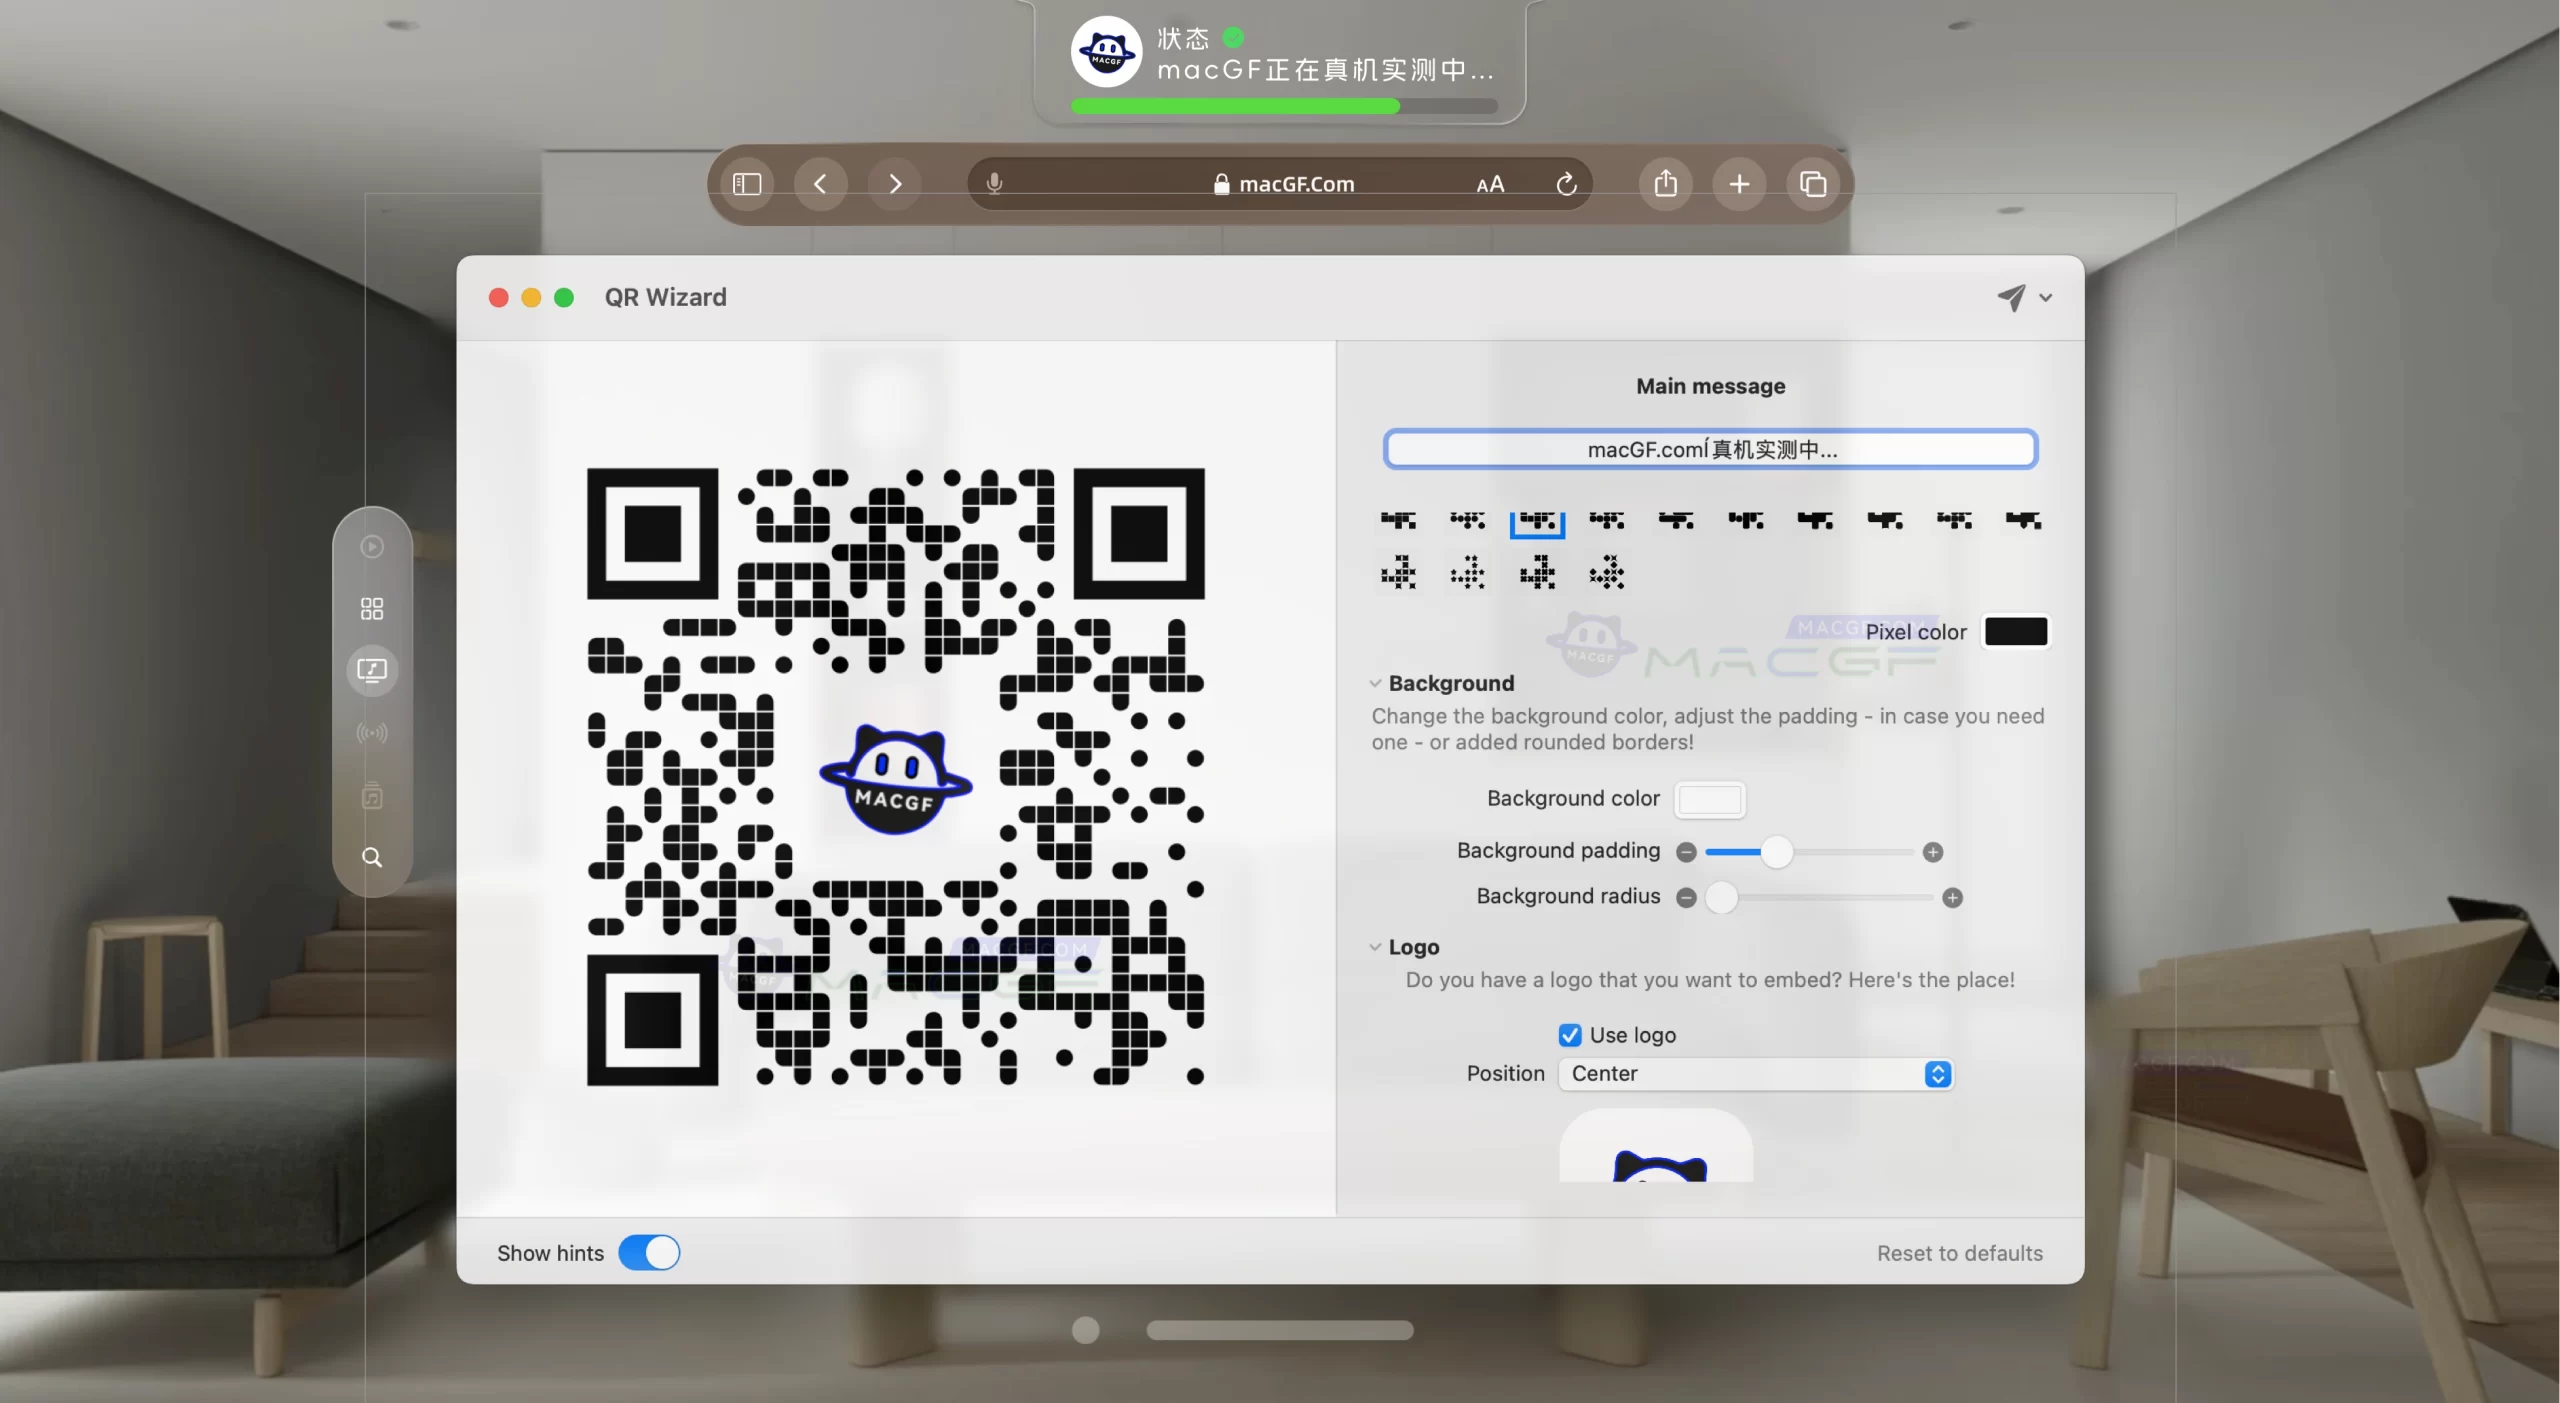
Task: Click the Background padding slider handle
Action: click(x=1776, y=852)
